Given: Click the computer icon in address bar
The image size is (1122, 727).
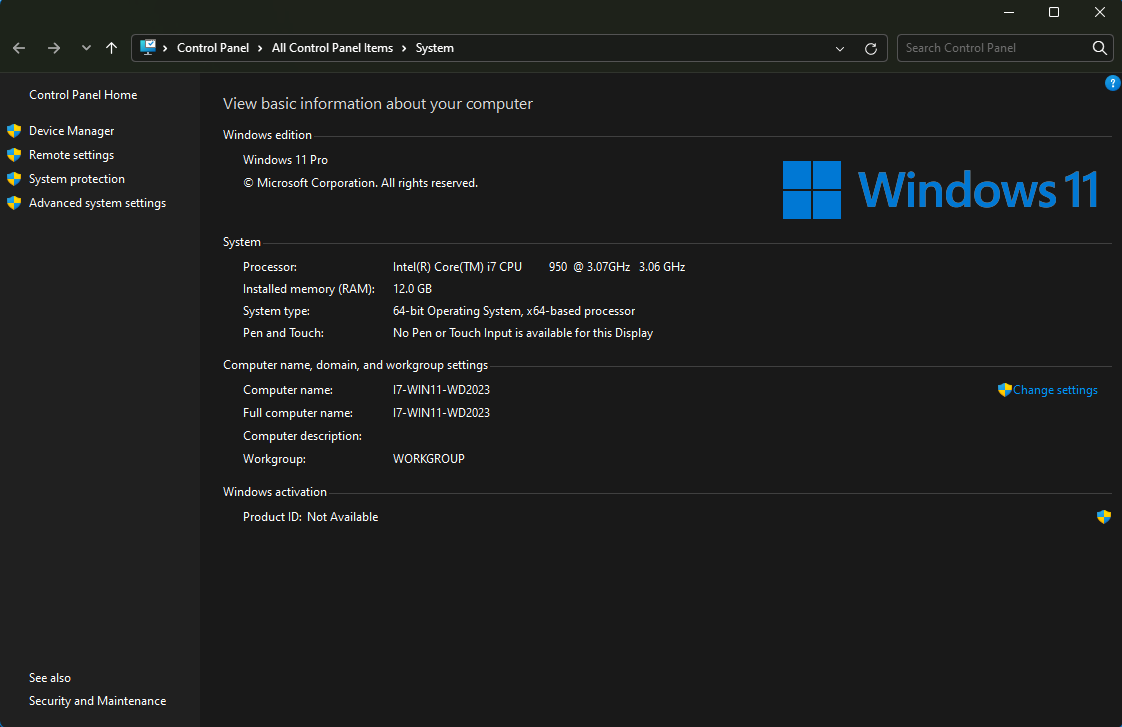Looking at the screenshot, I should click(149, 48).
